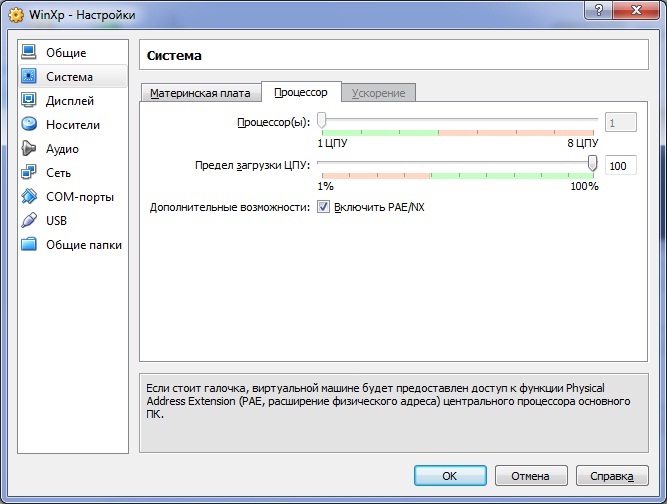Select Аудио in the sidebar
Image resolution: width=667 pixels, height=504 pixels.
click(73, 148)
